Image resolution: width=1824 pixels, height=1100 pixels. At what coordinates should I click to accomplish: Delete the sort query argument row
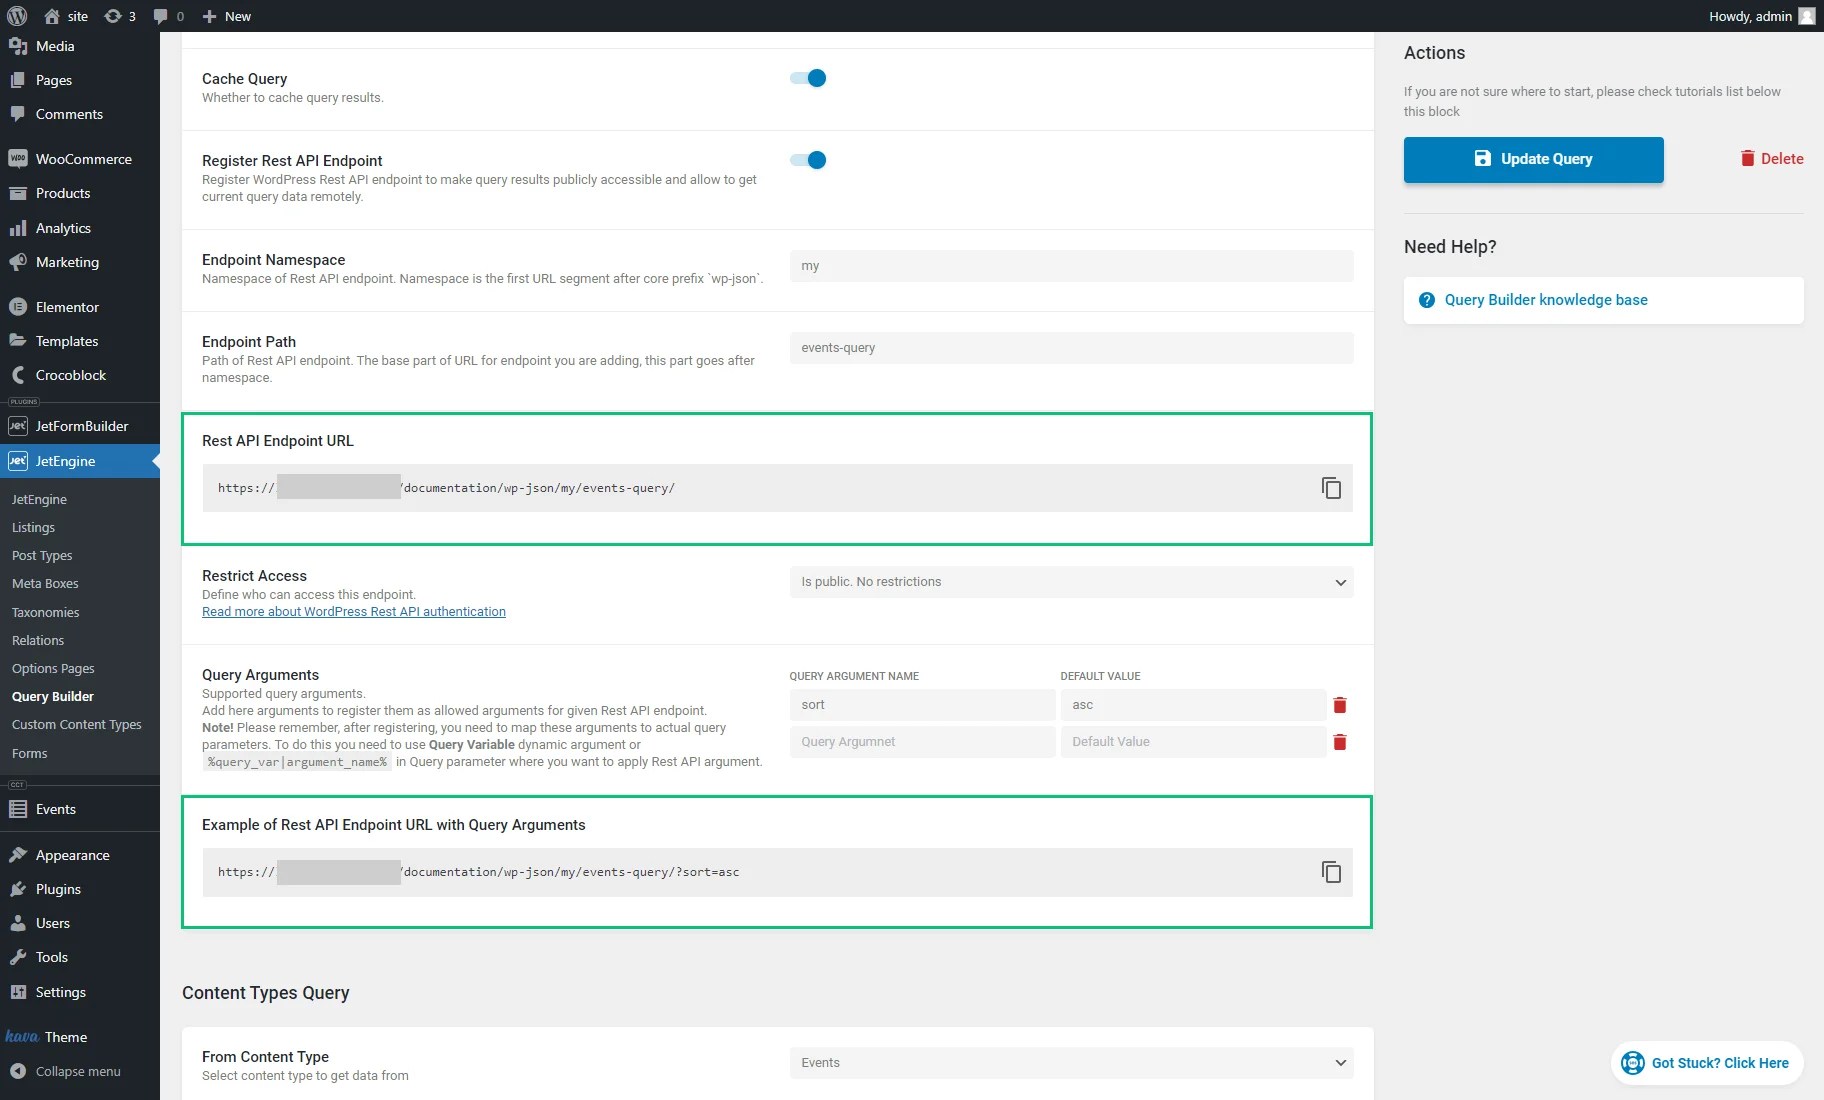pyautogui.click(x=1340, y=704)
